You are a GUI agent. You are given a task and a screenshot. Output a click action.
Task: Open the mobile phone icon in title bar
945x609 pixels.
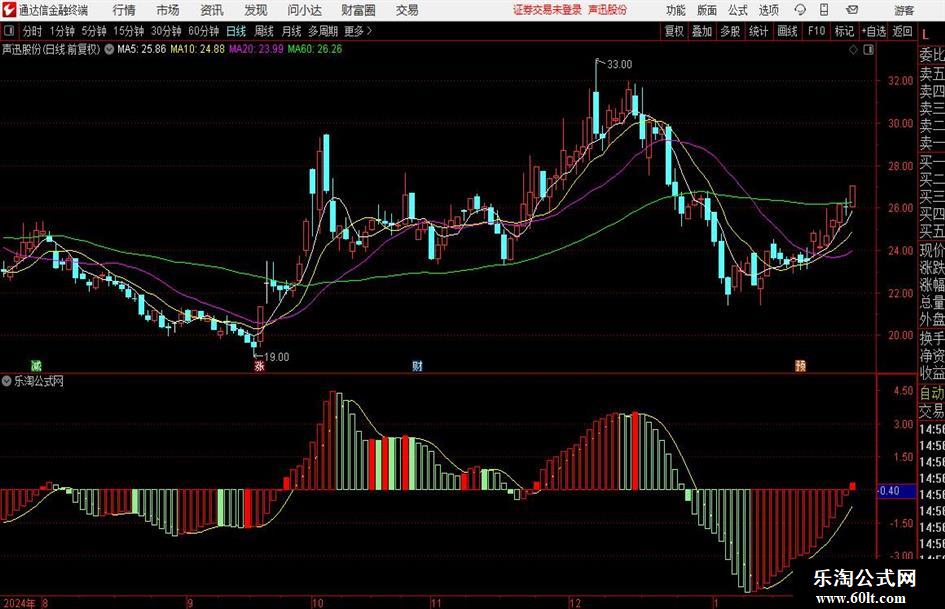824,10
